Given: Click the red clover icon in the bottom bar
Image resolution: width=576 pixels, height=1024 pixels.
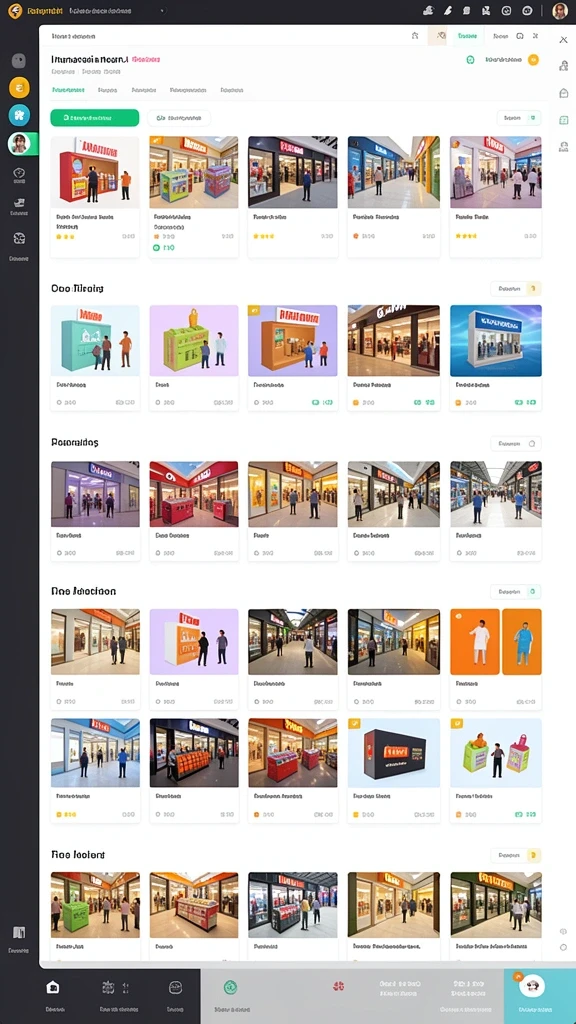Looking at the screenshot, I should [x=338, y=987].
